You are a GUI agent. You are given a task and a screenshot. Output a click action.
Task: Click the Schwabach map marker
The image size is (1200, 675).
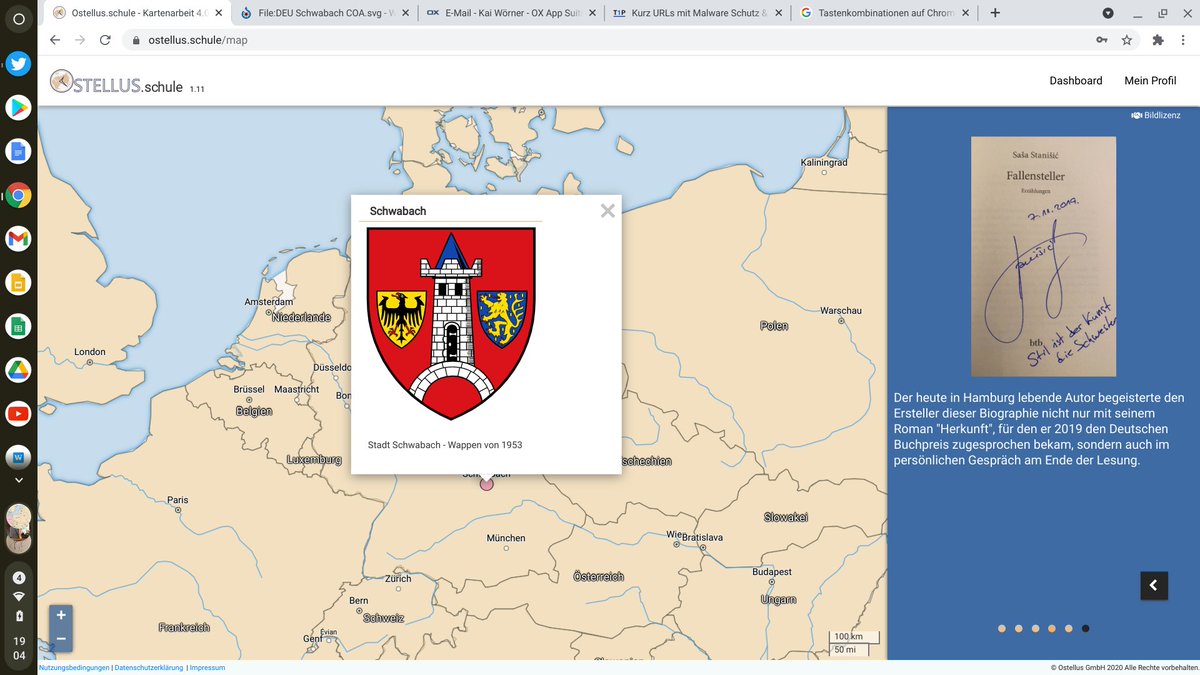[487, 484]
